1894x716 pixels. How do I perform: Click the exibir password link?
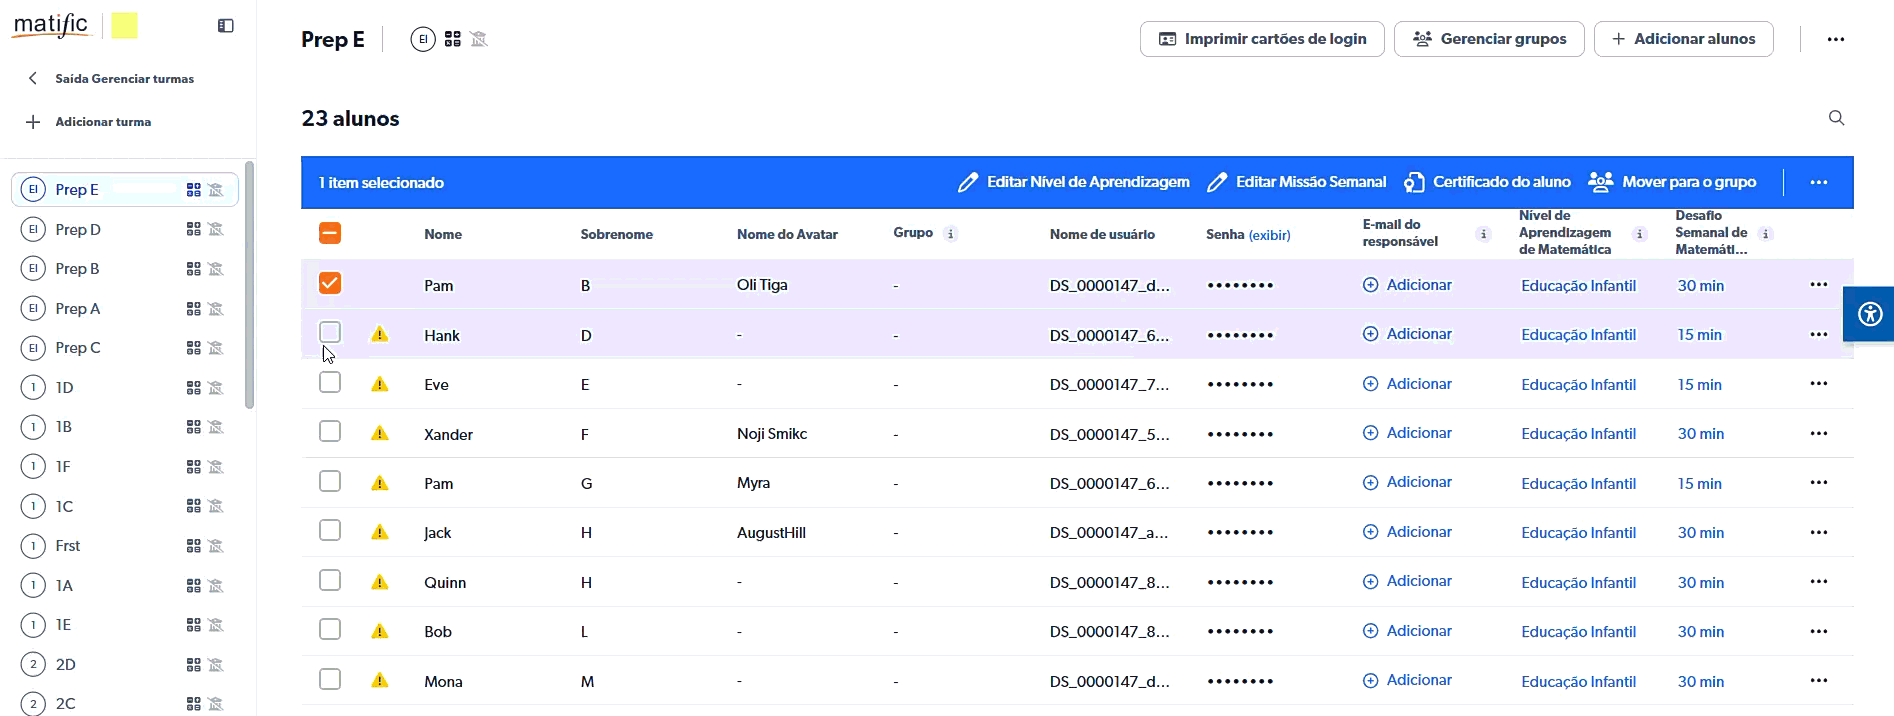(1269, 235)
